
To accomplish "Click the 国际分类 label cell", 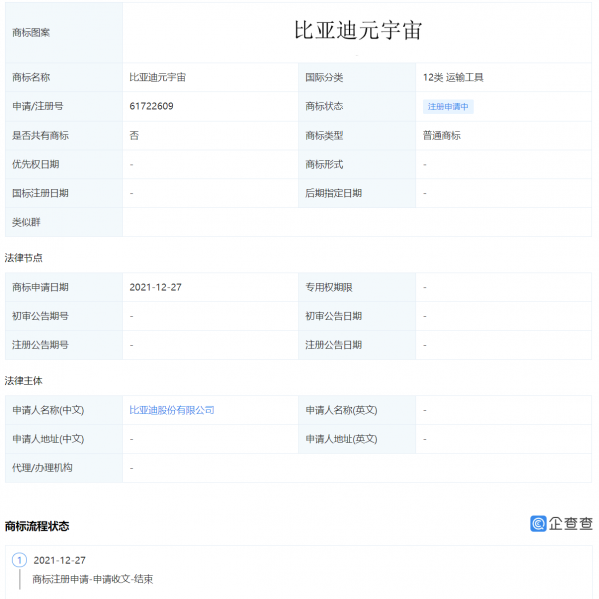I will click(x=357, y=78).
